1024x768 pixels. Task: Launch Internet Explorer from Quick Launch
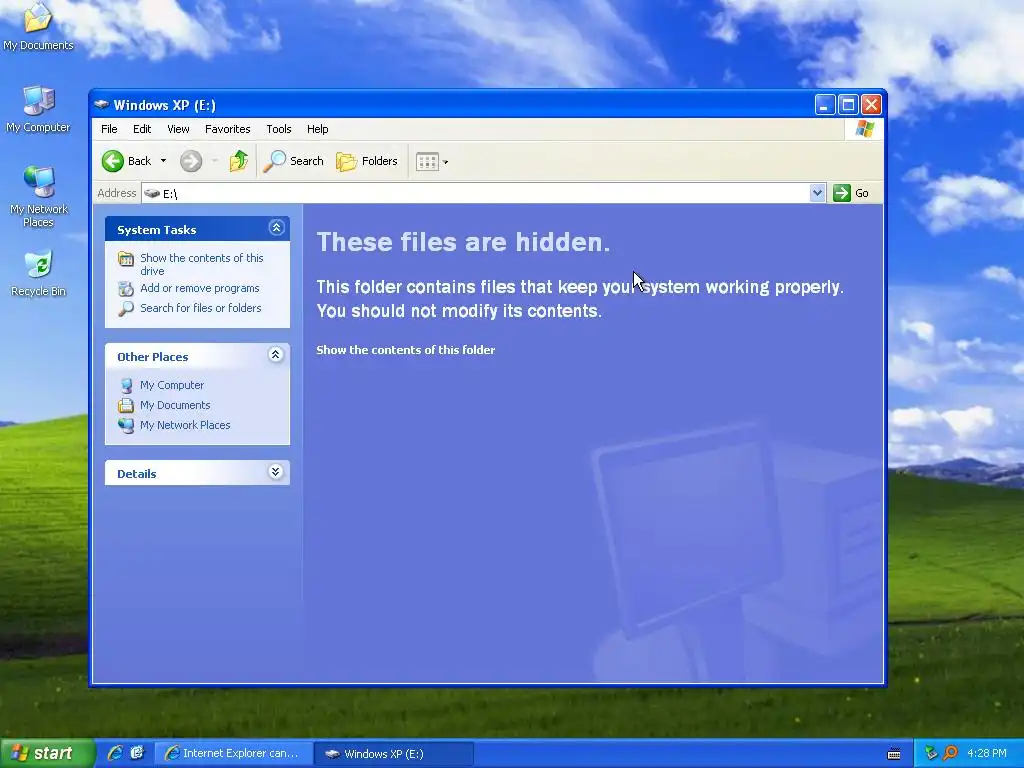pyautogui.click(x=115, y=753)
